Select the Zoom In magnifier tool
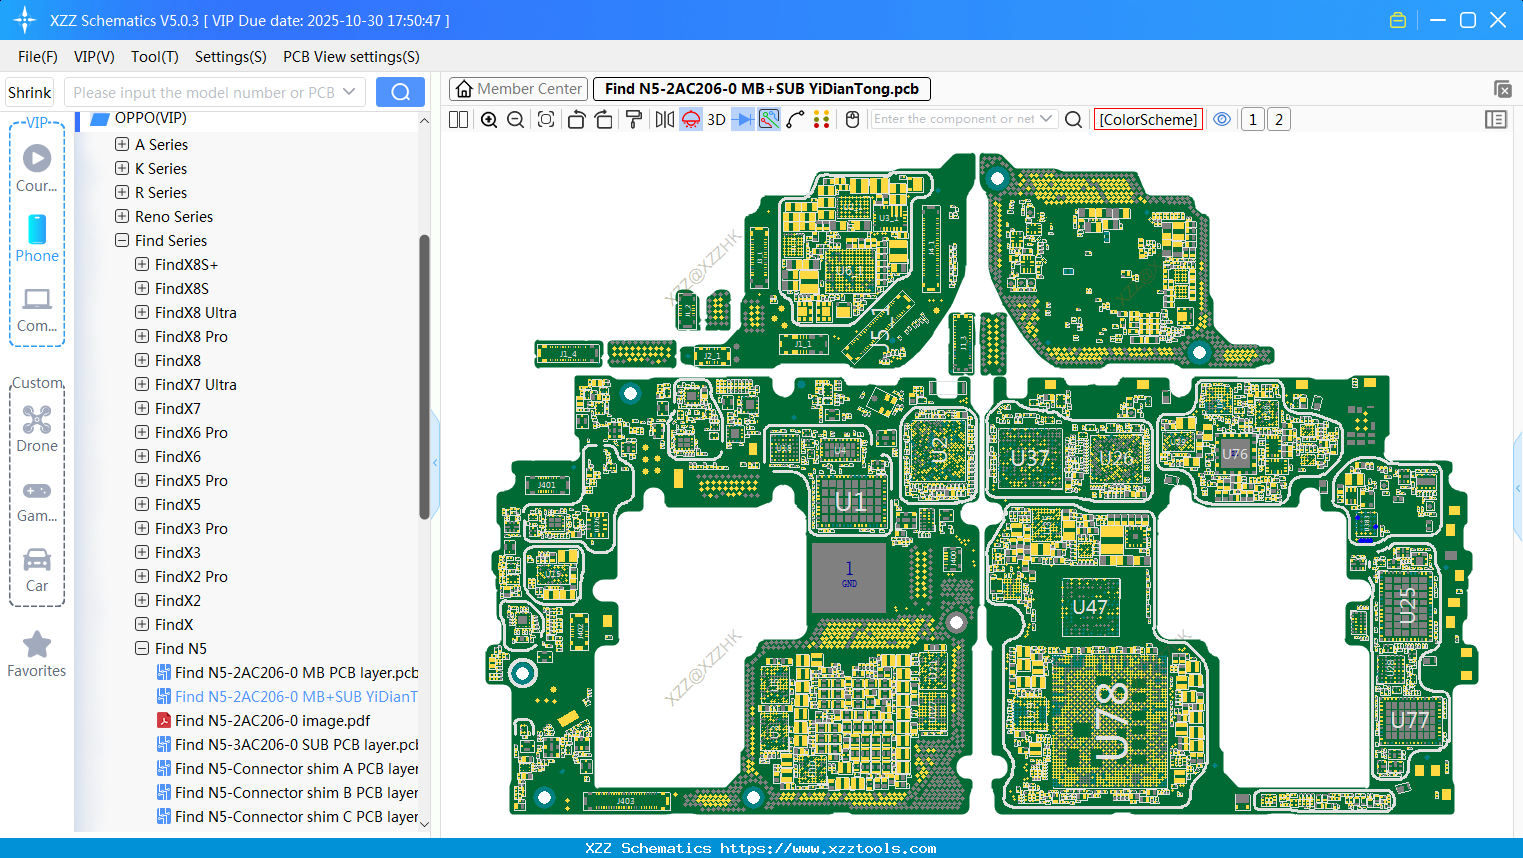Viewport: 1523px width, 858px height. click(489, 119)
